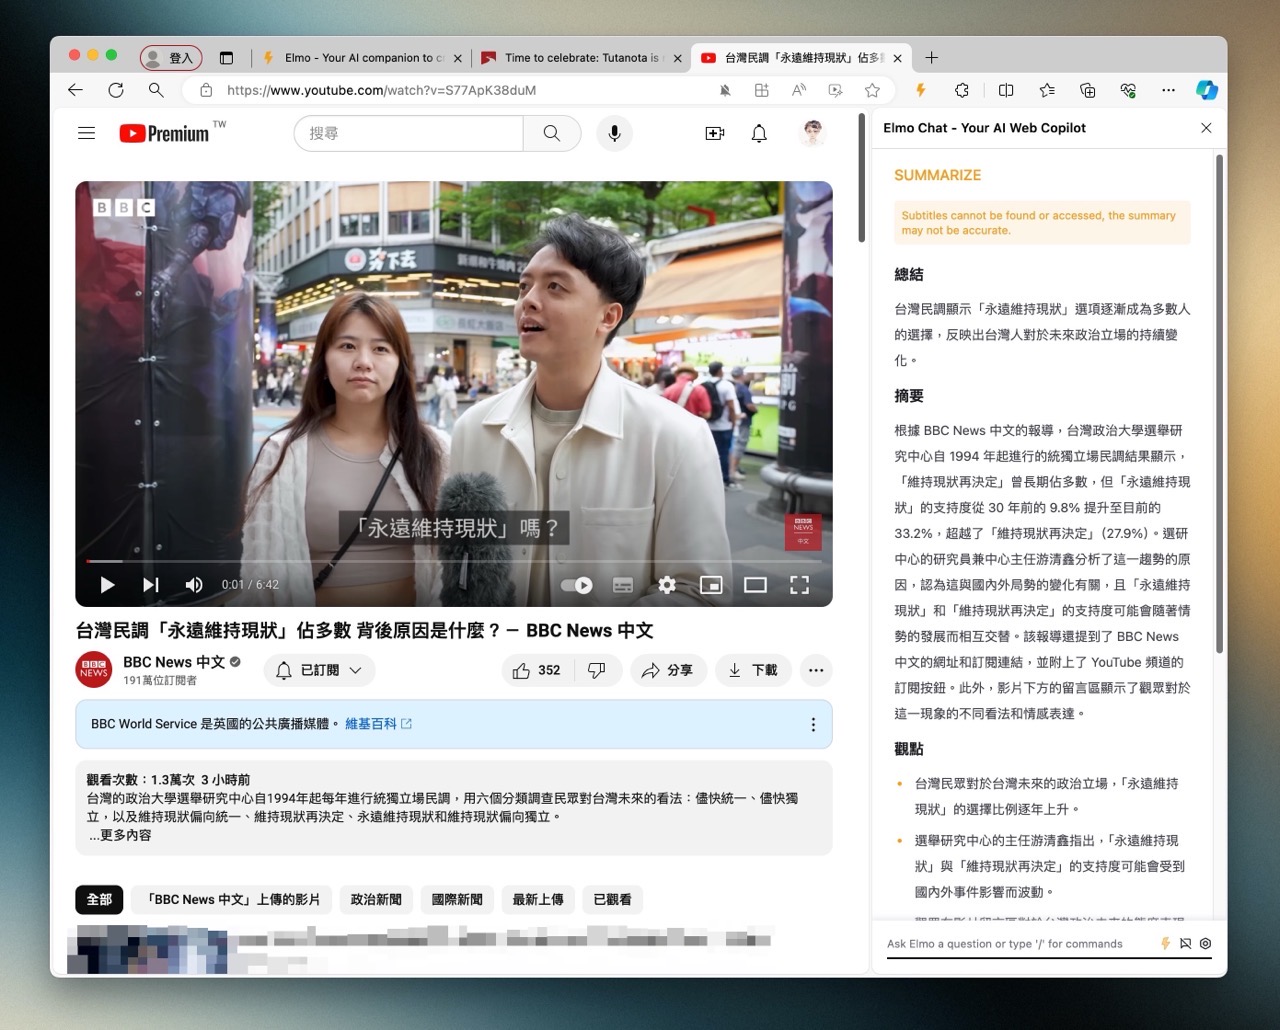The width and height of the screenshot is (1280, 1030).
Task: Focus the YouTube 搜尋 search field
Action: point(408,133)
